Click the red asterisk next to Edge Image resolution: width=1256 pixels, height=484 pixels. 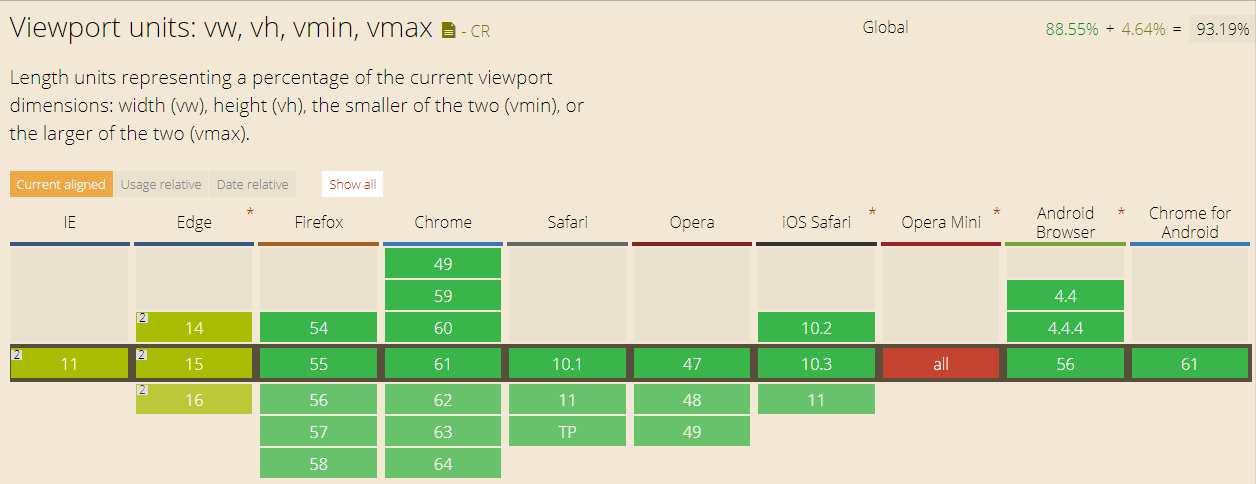click(250, 212)
